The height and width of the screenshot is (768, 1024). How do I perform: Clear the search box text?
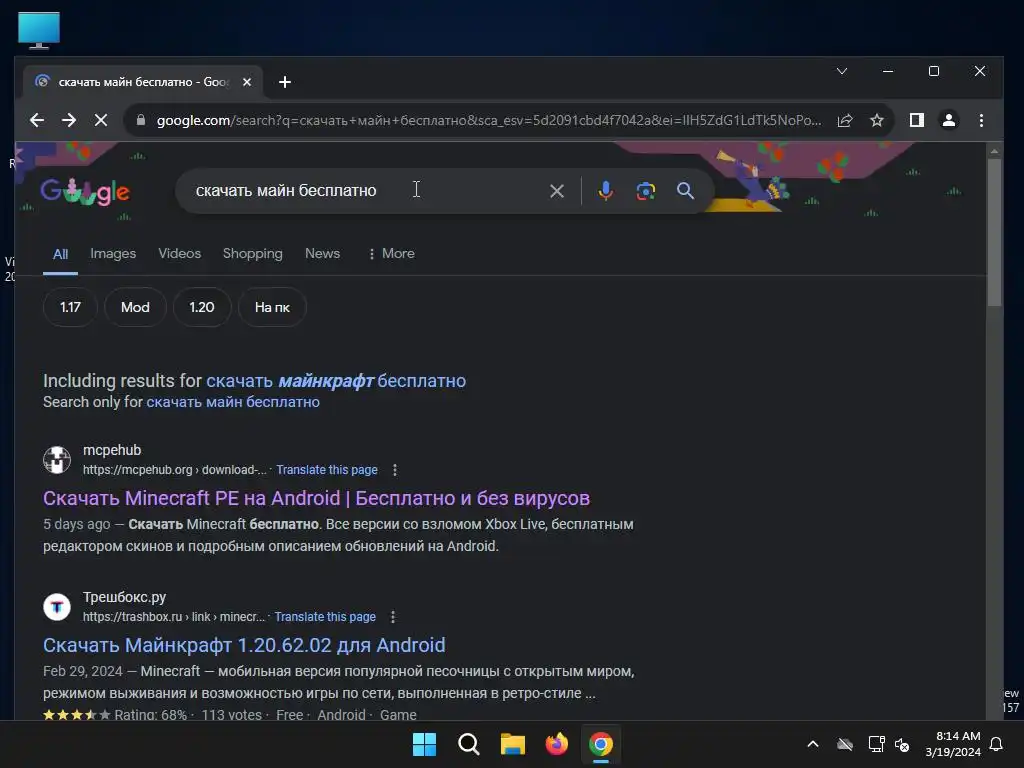click(556, 191)
